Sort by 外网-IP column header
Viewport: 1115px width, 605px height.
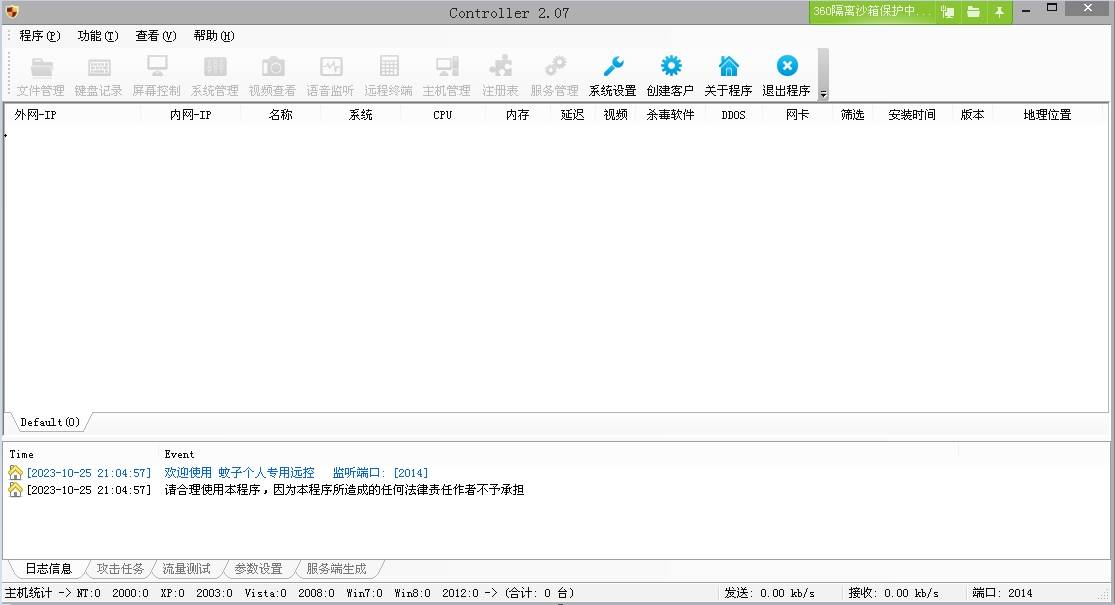[74, 114]
